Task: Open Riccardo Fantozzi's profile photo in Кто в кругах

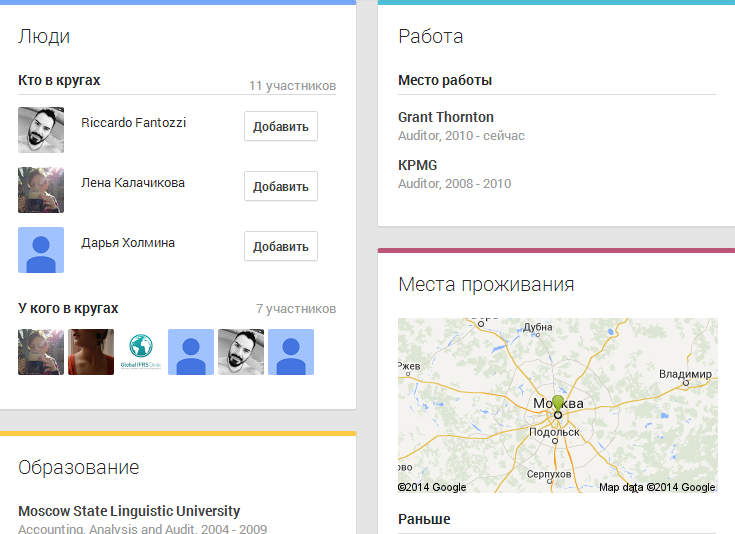Action: pos(41,130)
